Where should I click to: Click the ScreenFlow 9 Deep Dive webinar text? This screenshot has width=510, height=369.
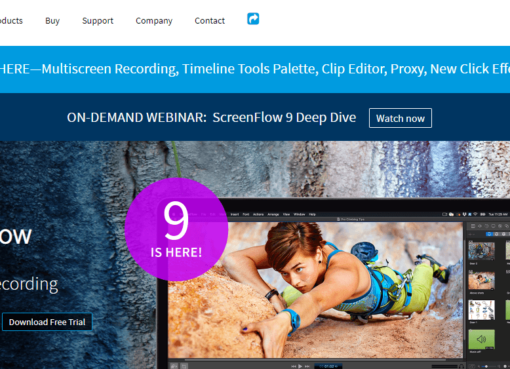(x=284, y=118)
